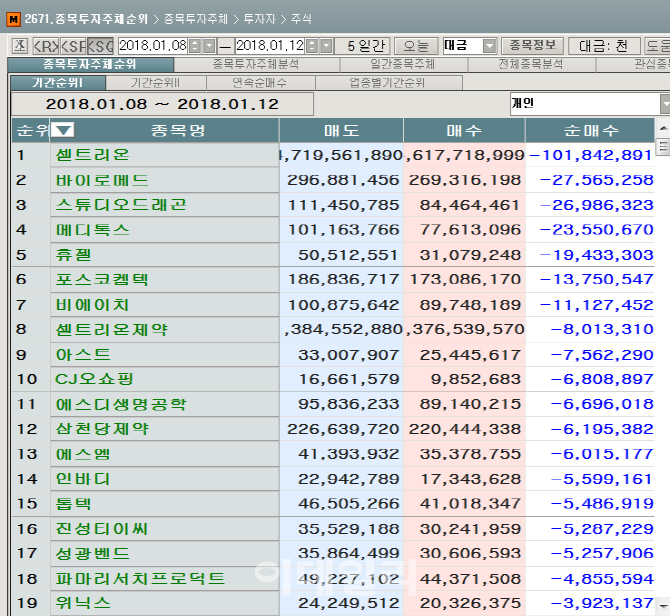Select stock 인바디
This screenshot has height=616, width=670.
pos(83,479)
